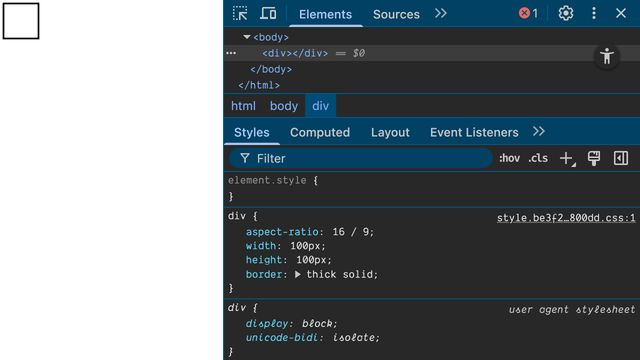Switch to the Sources tab
The width and height of the screenshot is (640, 360).
396,14
